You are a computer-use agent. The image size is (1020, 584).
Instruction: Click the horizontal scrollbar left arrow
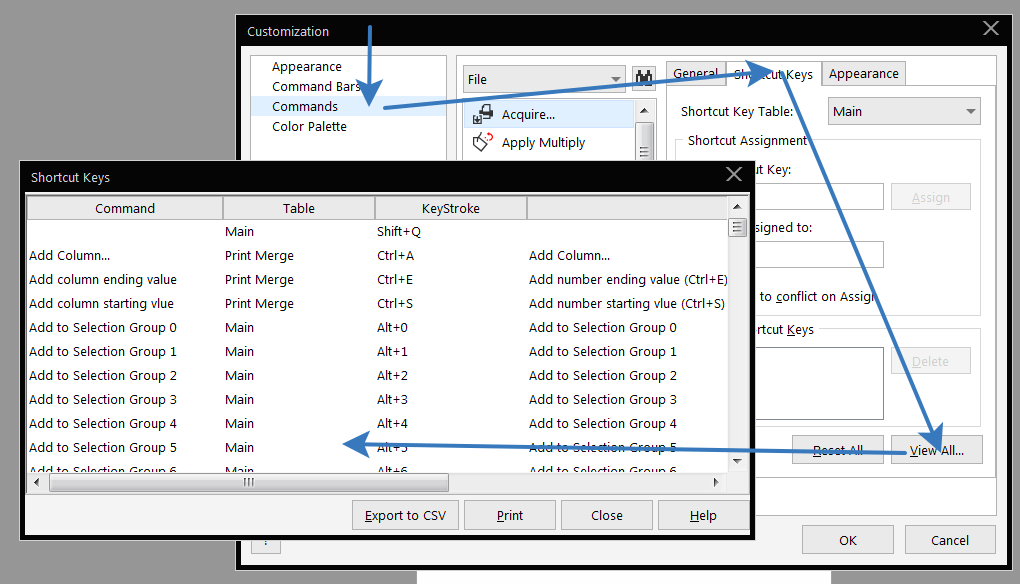pyautogui.click(x=36, y=483)
